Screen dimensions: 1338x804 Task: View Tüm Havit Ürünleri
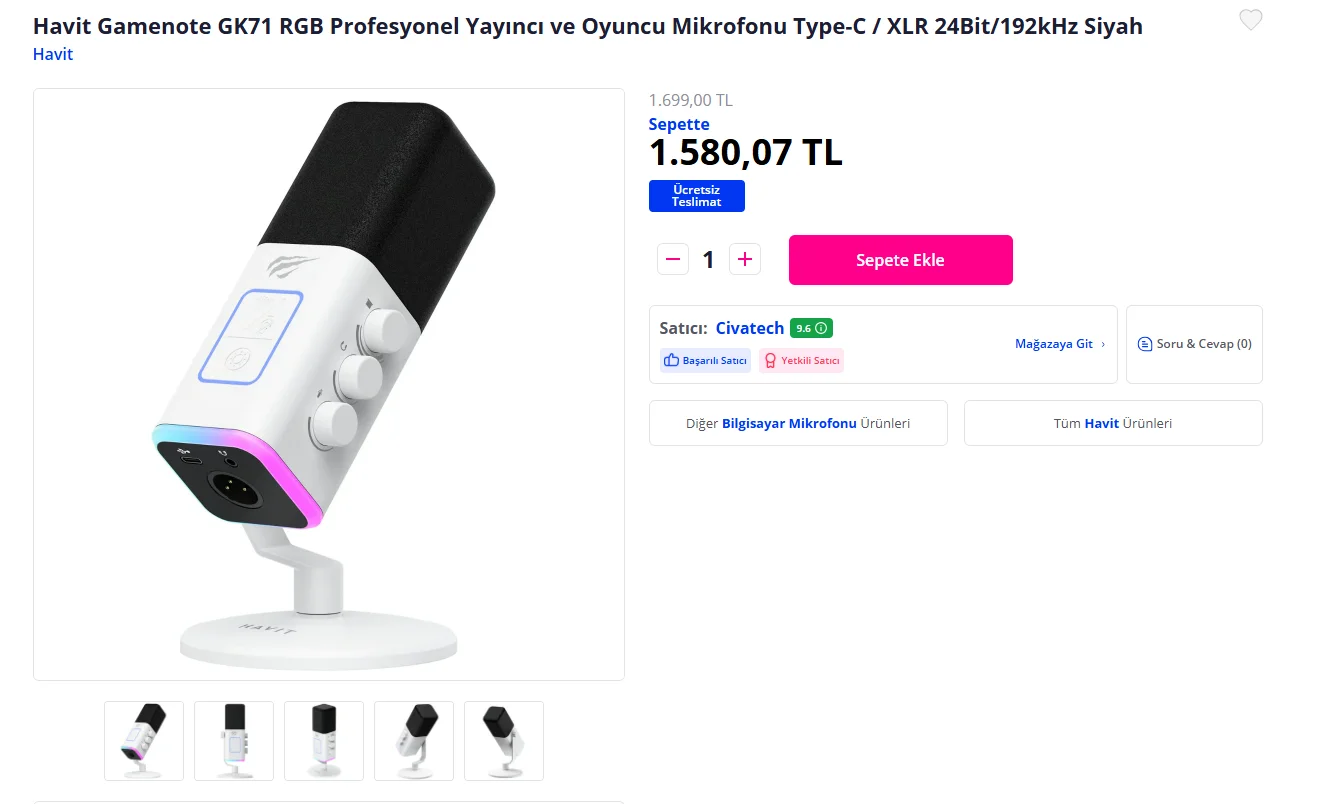(x=1113, y=423)
